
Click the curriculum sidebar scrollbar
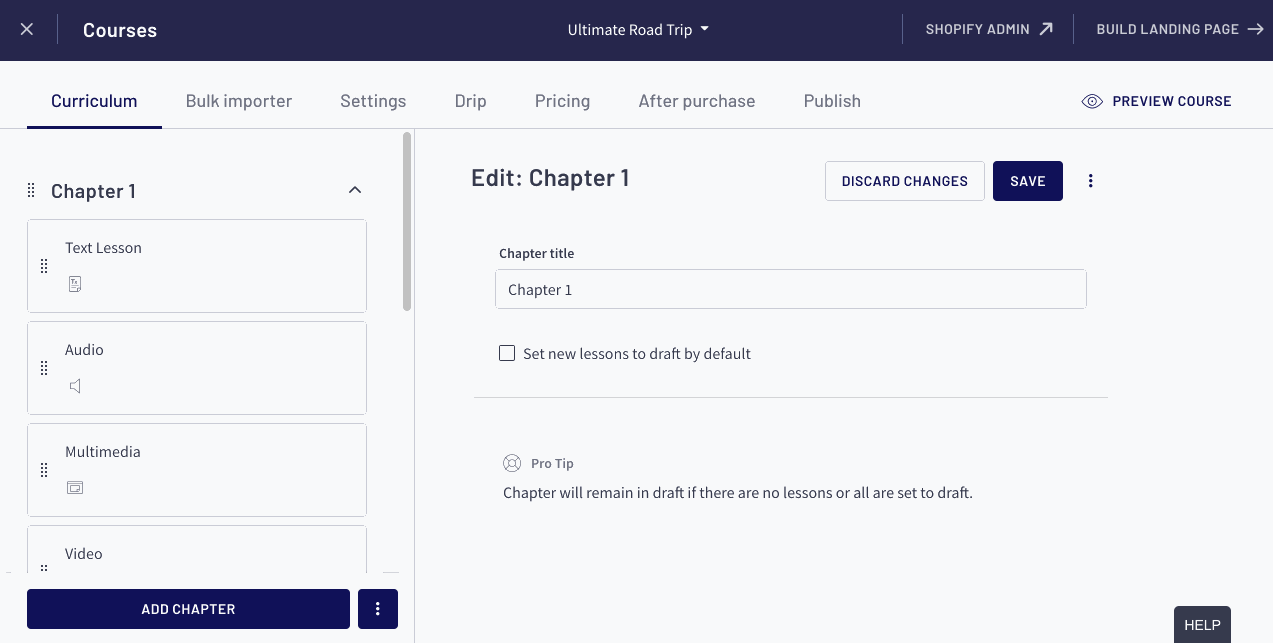407,221
